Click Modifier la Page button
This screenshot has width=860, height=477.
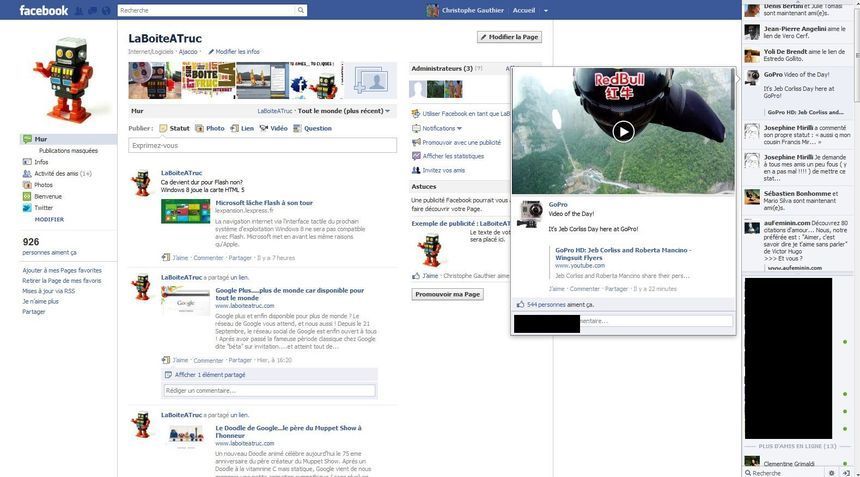tap(510, 37)
